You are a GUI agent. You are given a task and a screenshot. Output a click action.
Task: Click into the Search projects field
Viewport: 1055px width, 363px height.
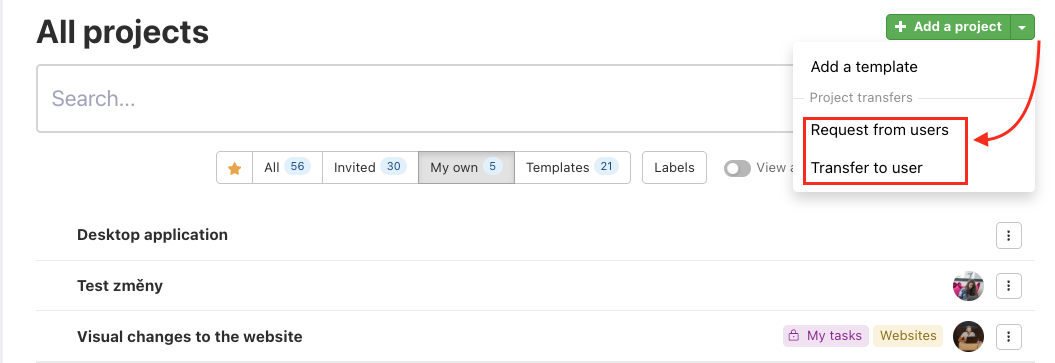point(415,99)
